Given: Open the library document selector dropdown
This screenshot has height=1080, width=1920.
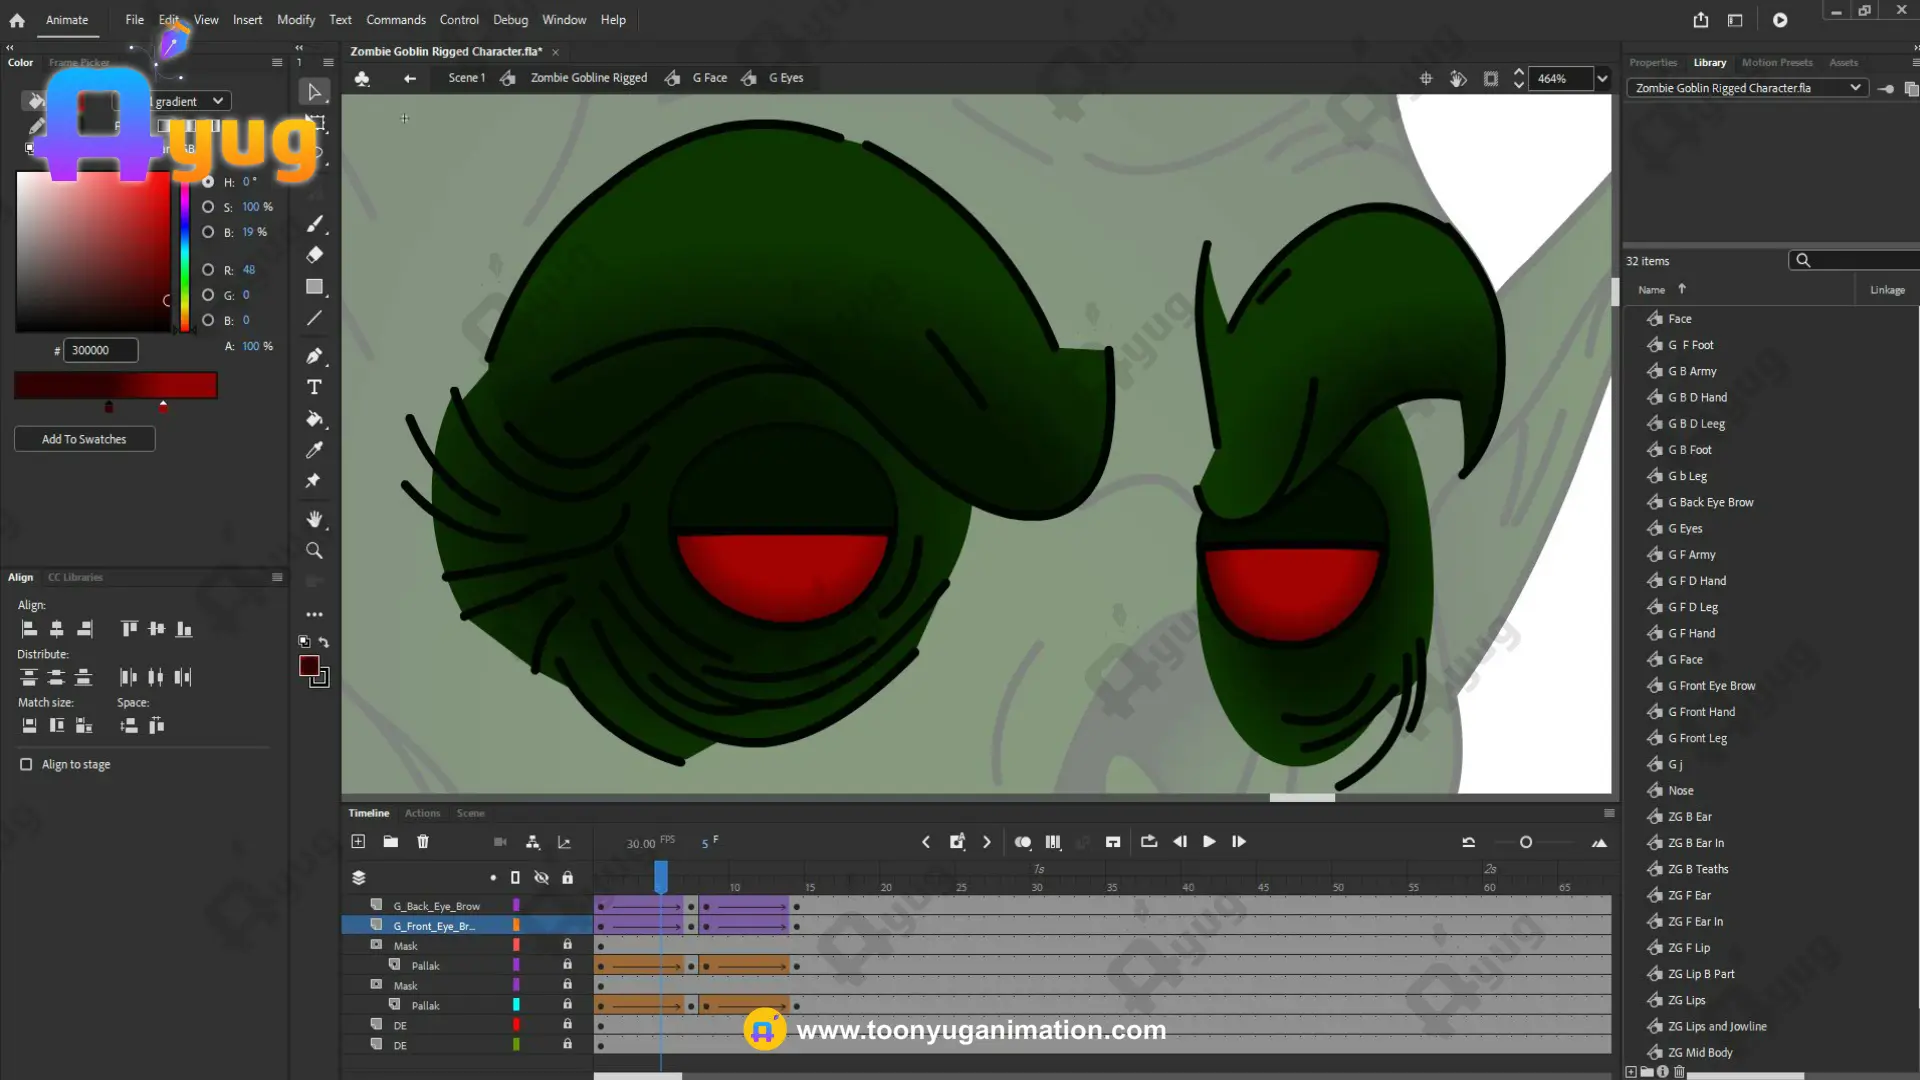Looking at the screenshot, I should [x=1855, y=88].
